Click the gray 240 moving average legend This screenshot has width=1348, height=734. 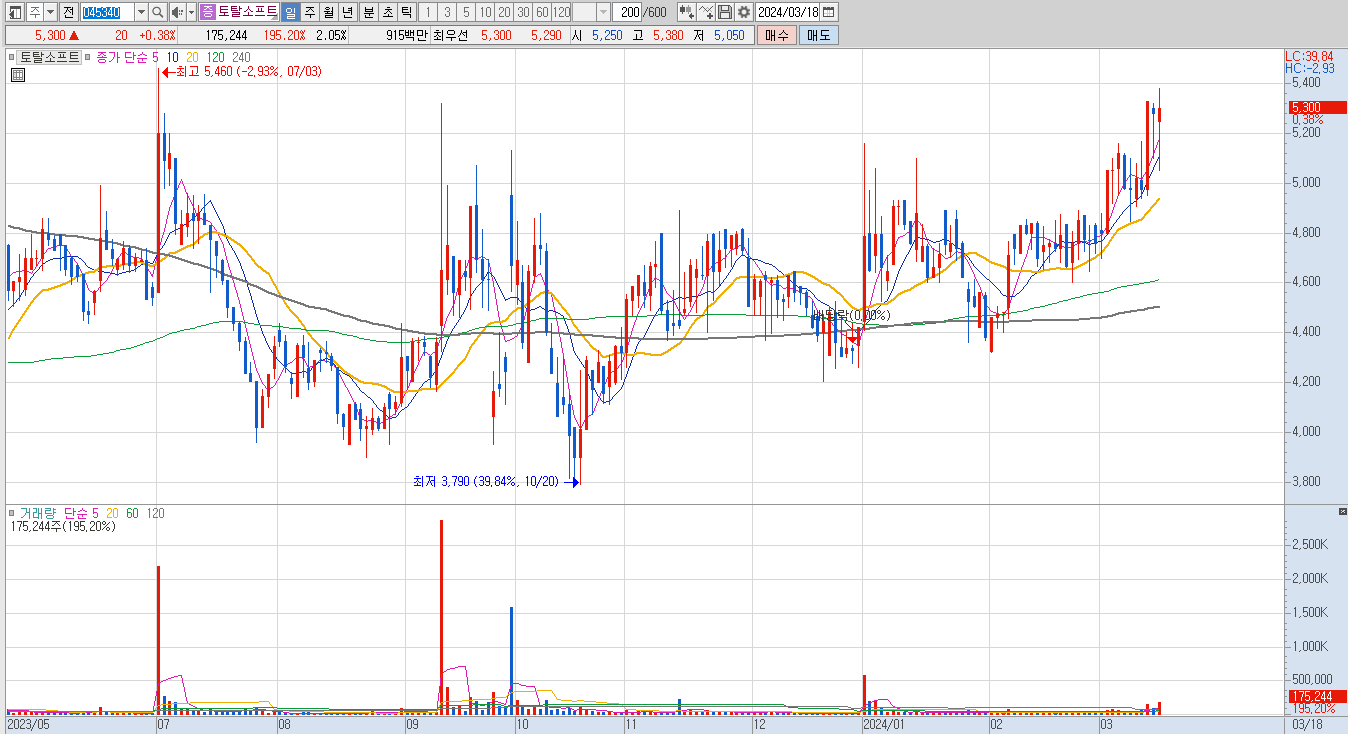coord(240,57)
